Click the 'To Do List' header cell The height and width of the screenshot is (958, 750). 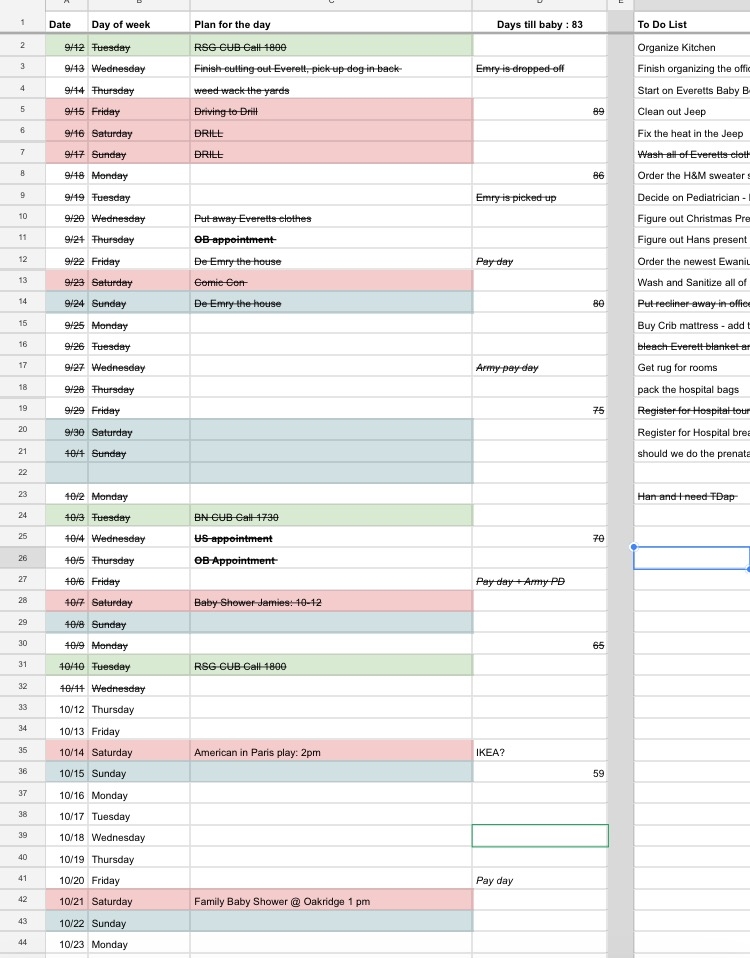(x=692, y=24)
